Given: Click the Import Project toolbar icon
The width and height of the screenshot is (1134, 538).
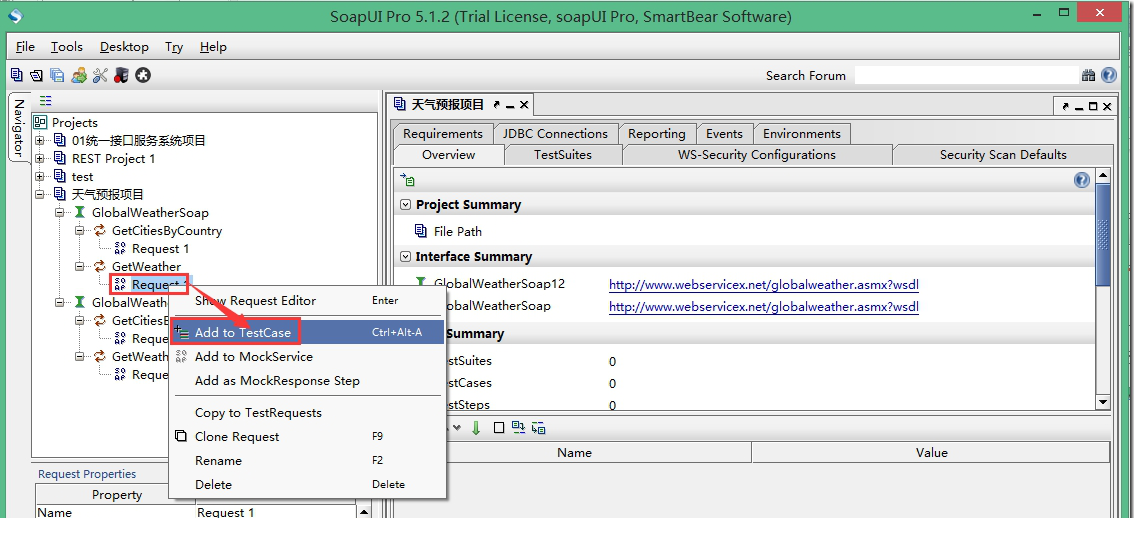Looking at the screenshot, I should pos(37,75).
